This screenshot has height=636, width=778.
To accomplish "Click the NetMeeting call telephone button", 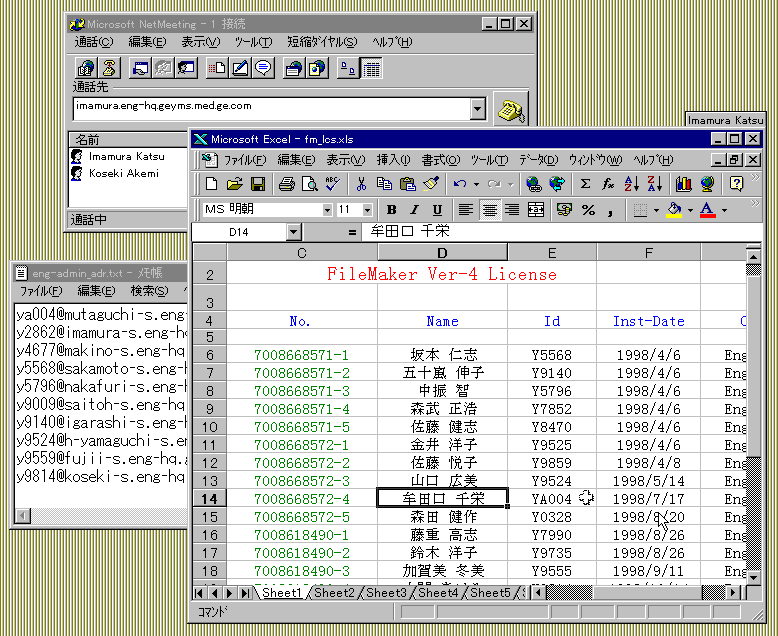I will click(511, 110).
